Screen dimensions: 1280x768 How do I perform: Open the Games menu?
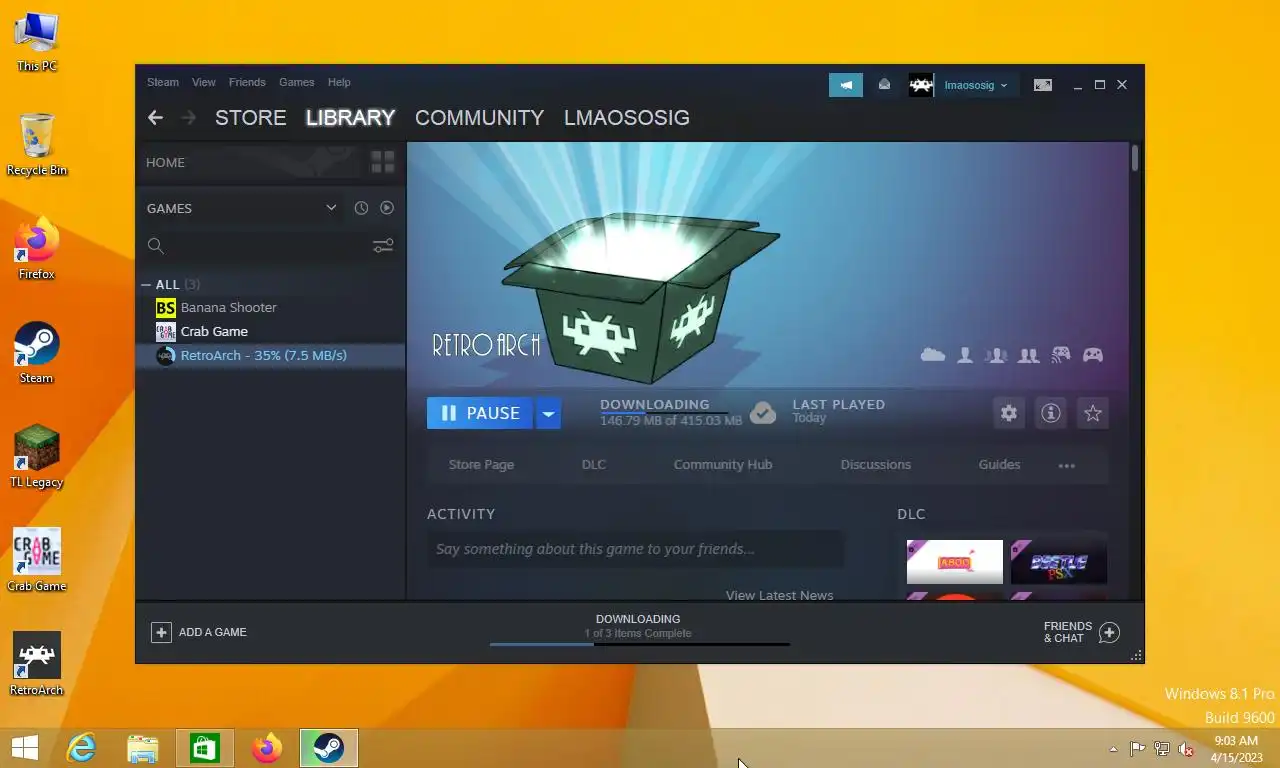(296, 82)
